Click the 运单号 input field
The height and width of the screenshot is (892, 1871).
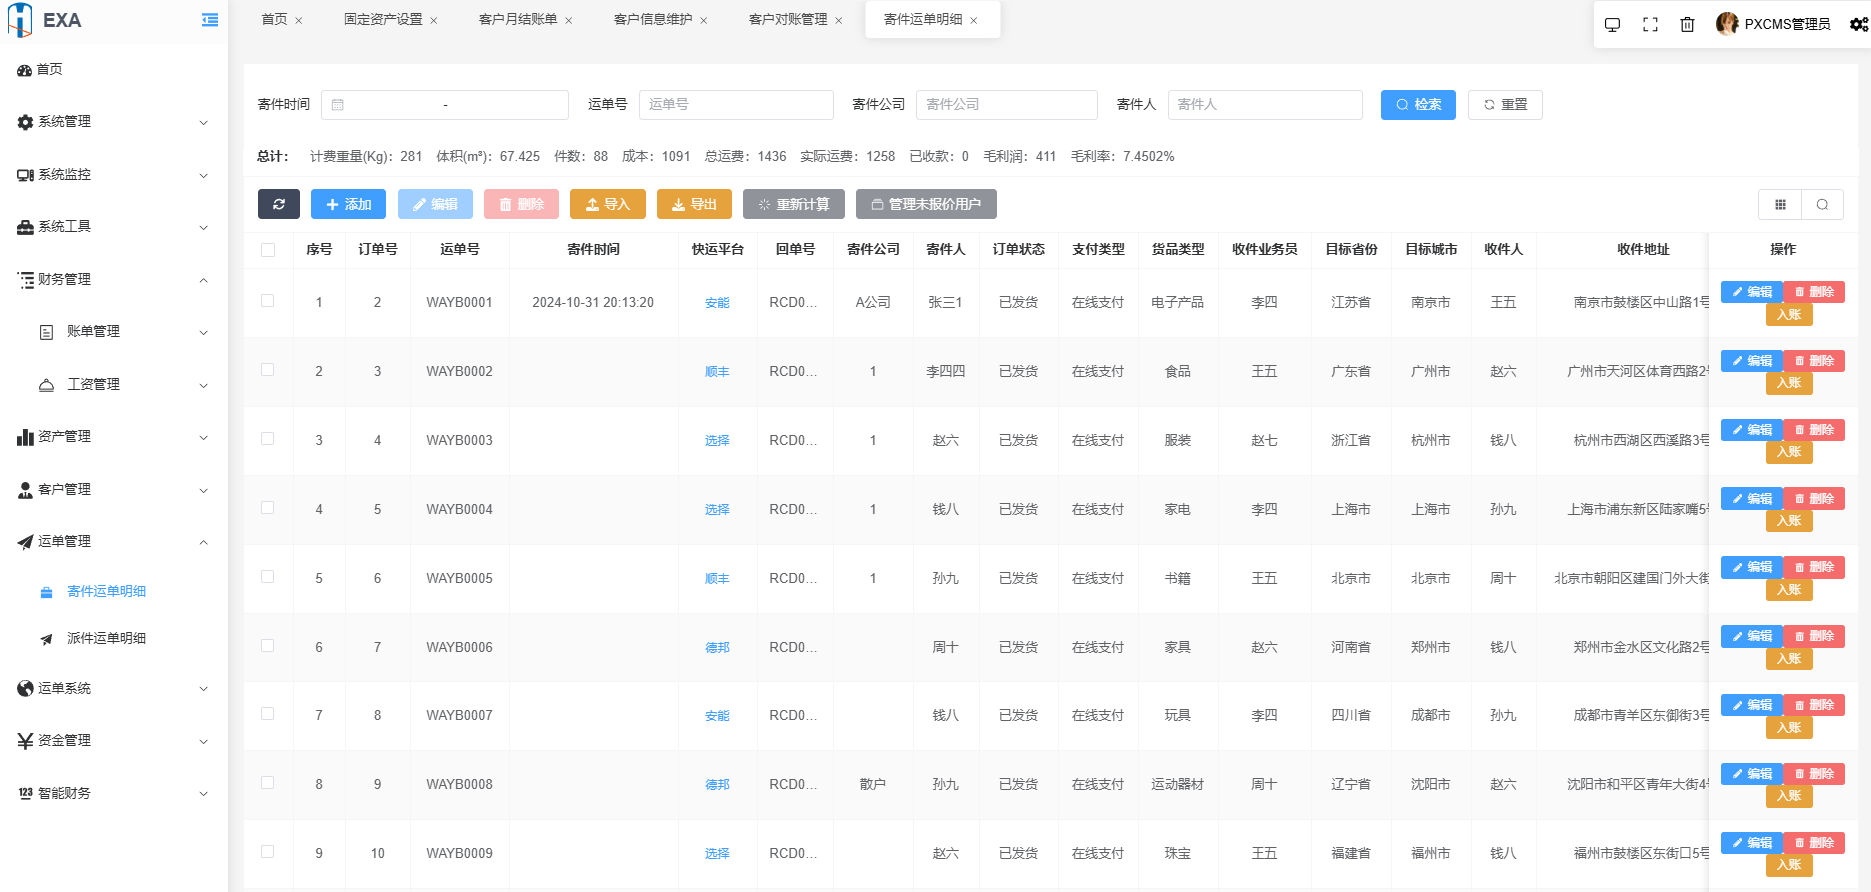[736, 105]
